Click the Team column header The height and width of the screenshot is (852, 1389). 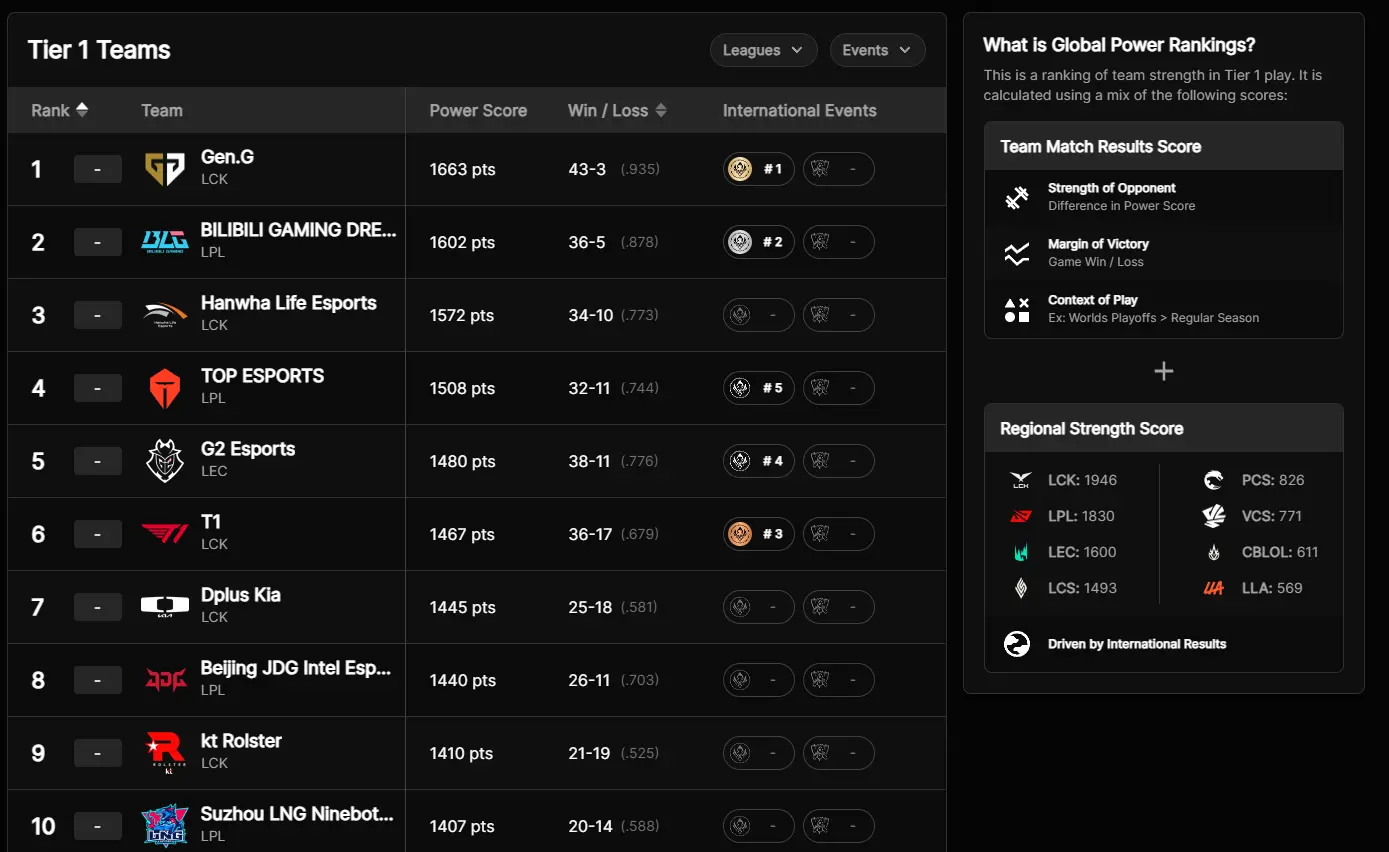point(162,110)
